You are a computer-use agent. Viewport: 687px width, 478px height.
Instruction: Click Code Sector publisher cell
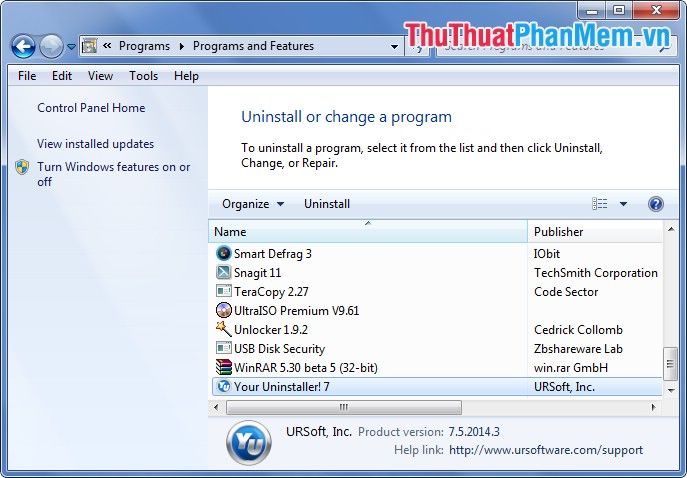coord(566,291)
